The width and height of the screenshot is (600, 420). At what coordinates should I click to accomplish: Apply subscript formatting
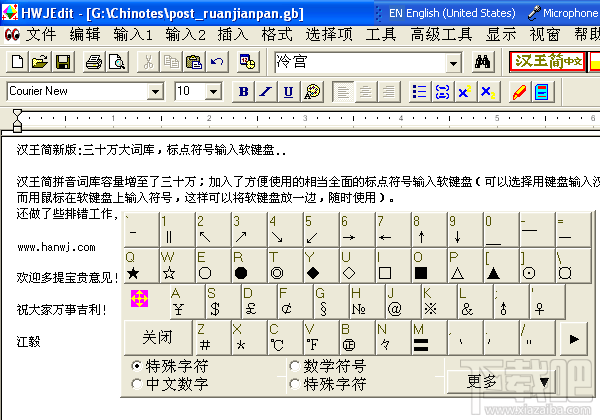(488, 92)
